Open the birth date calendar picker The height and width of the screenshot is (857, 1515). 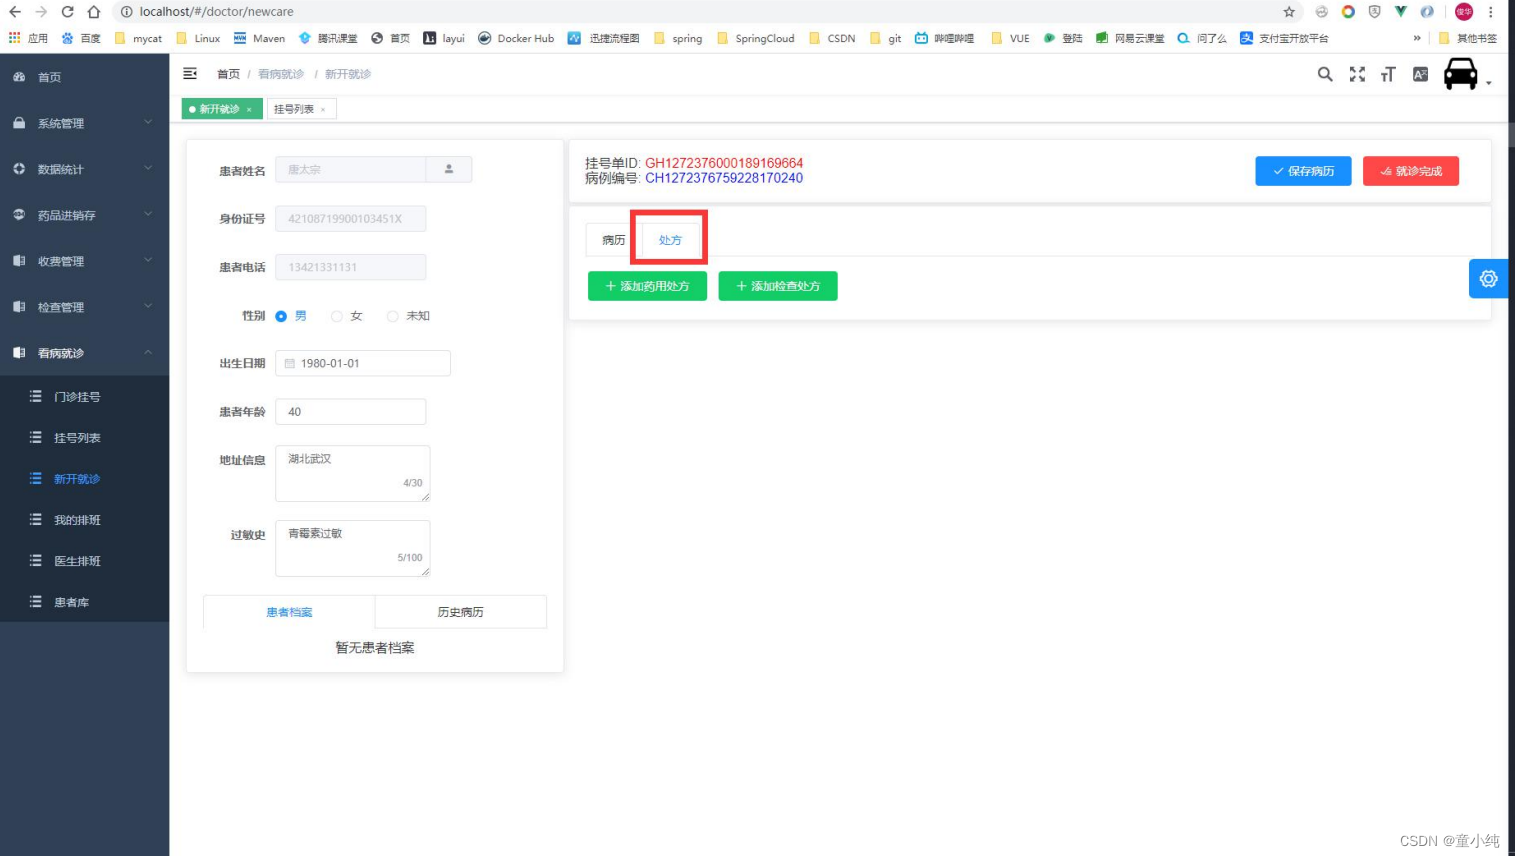pos(290,363)
